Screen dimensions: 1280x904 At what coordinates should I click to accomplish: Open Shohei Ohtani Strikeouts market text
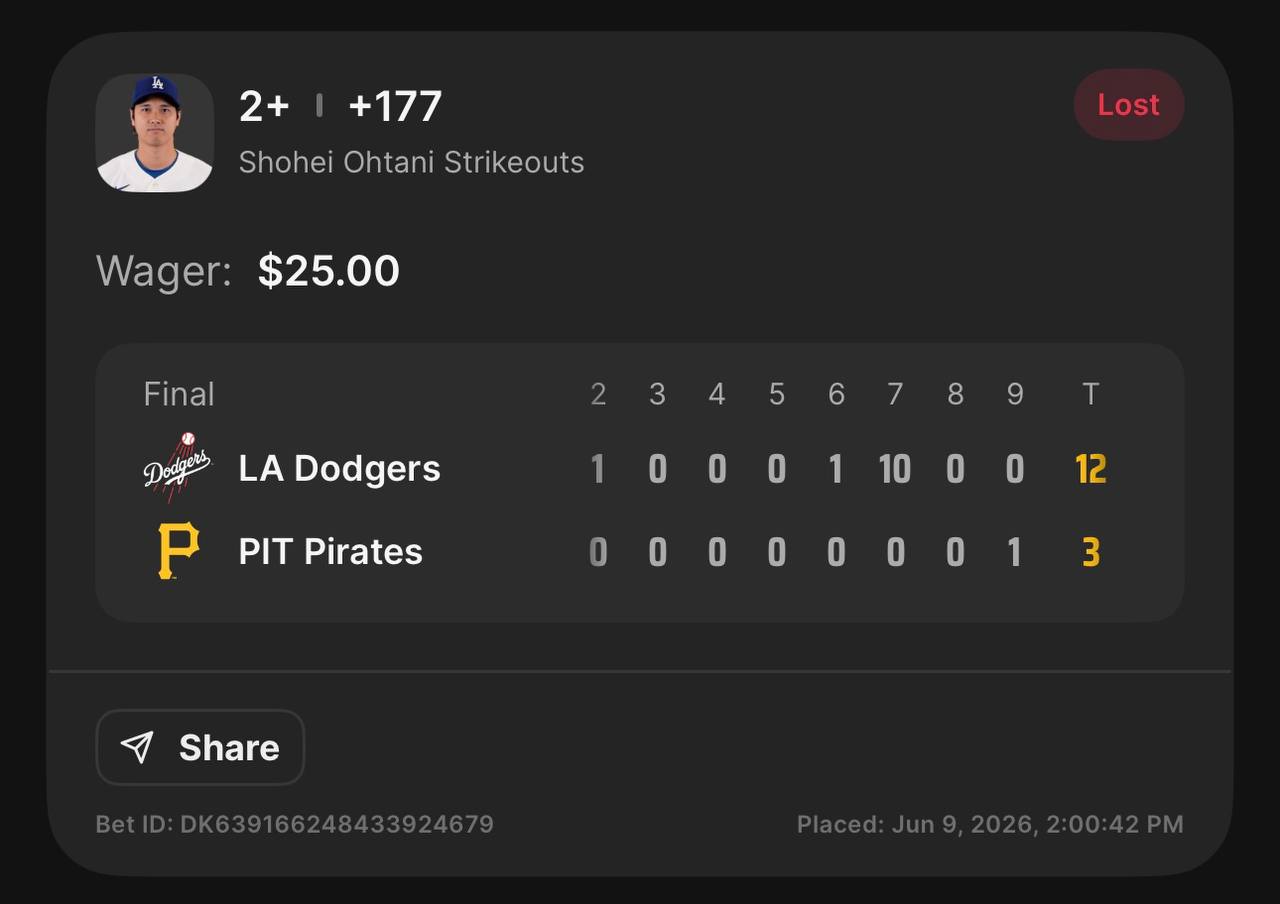411,162
